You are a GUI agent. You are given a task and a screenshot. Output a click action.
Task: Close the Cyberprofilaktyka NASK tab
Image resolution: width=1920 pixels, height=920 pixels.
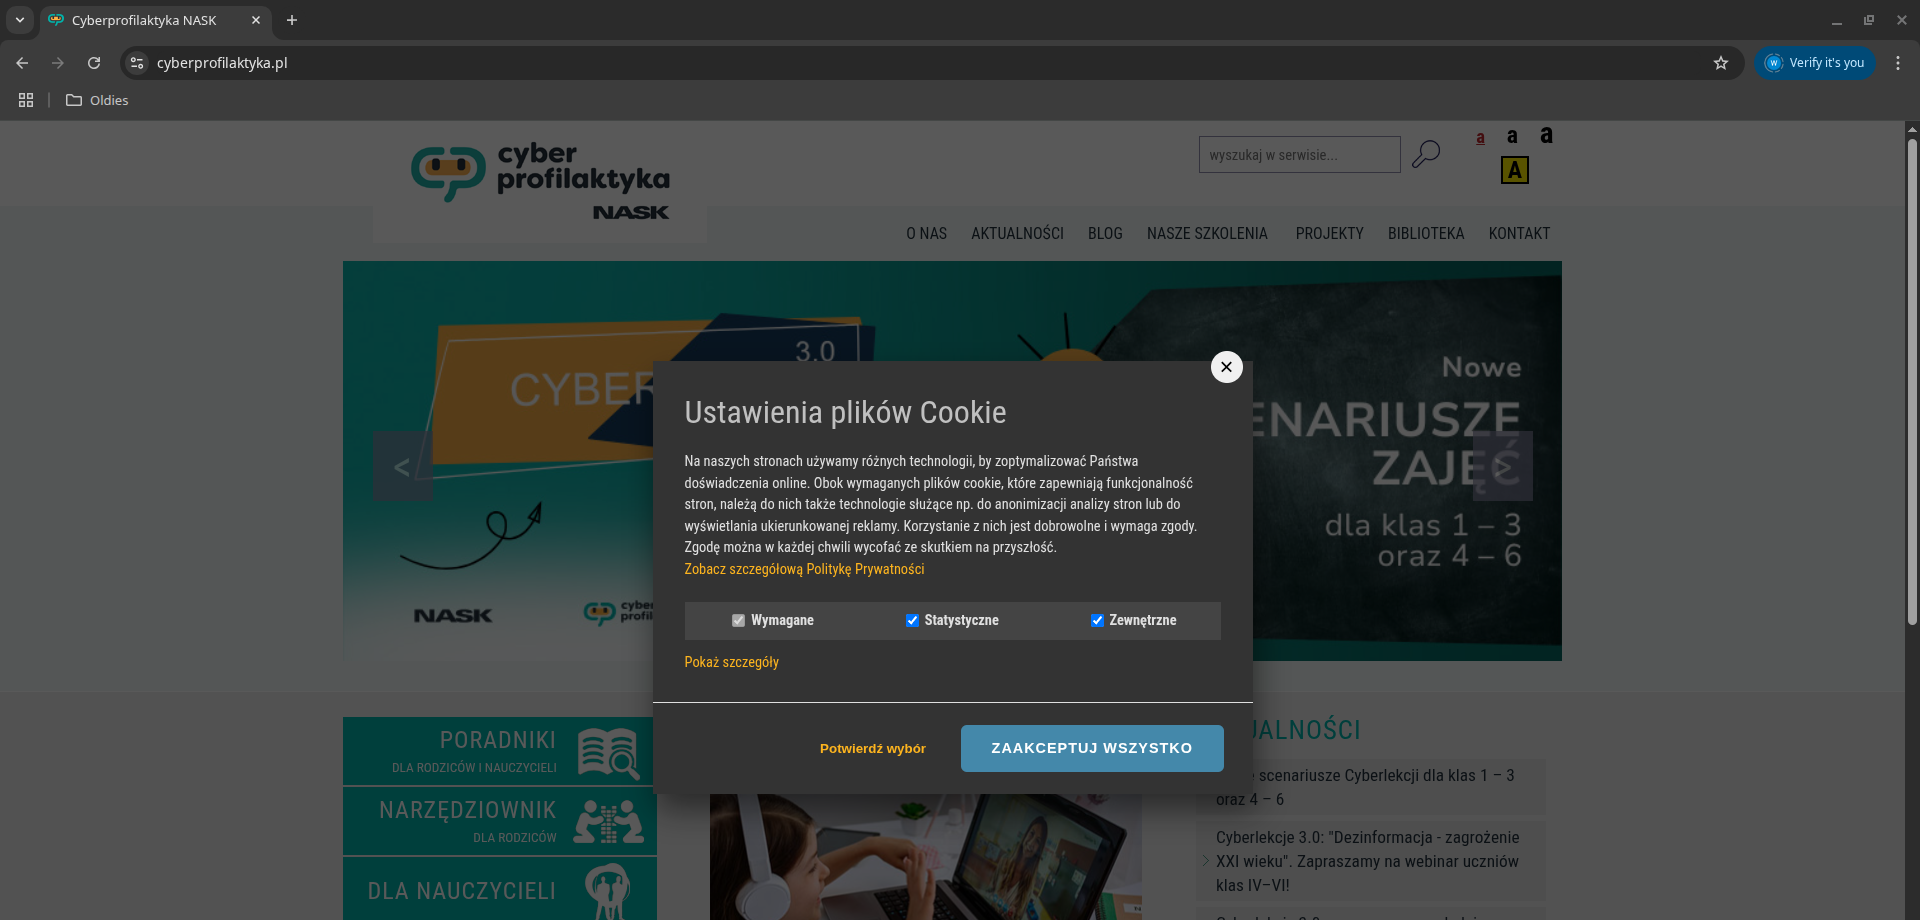click(x=256, y=20)
